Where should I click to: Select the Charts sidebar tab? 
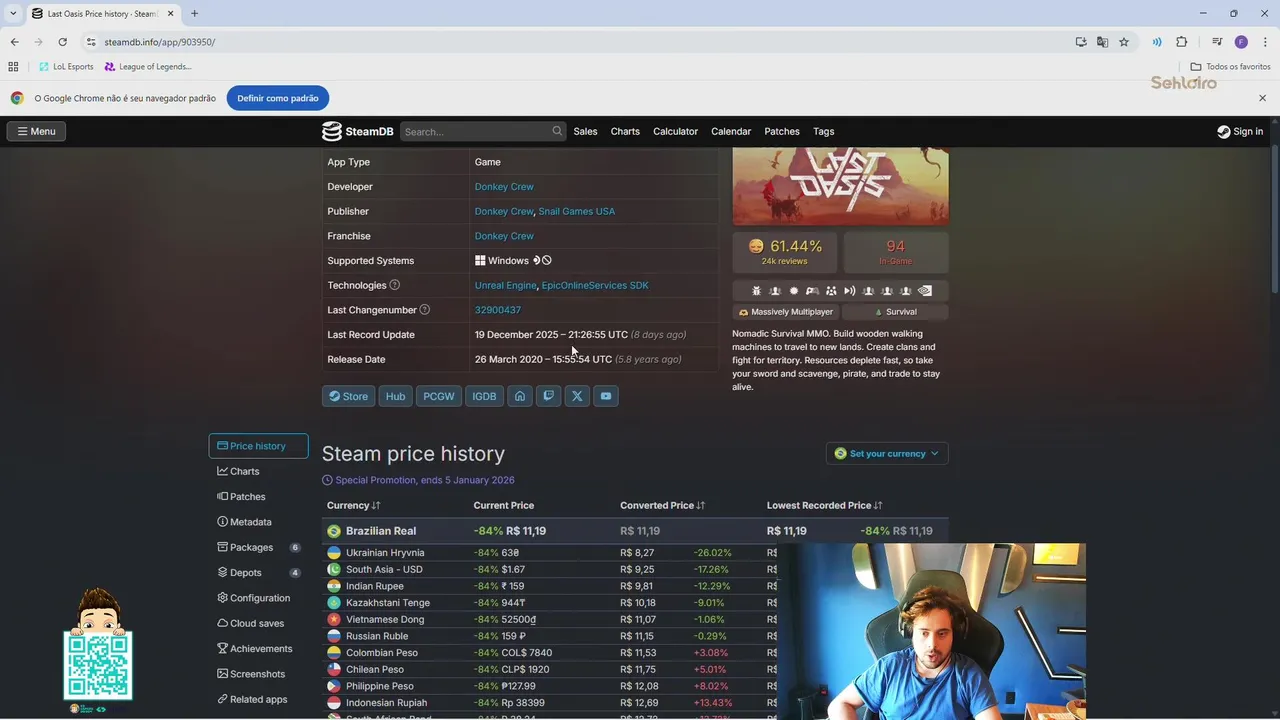click(x=258, y=471)
